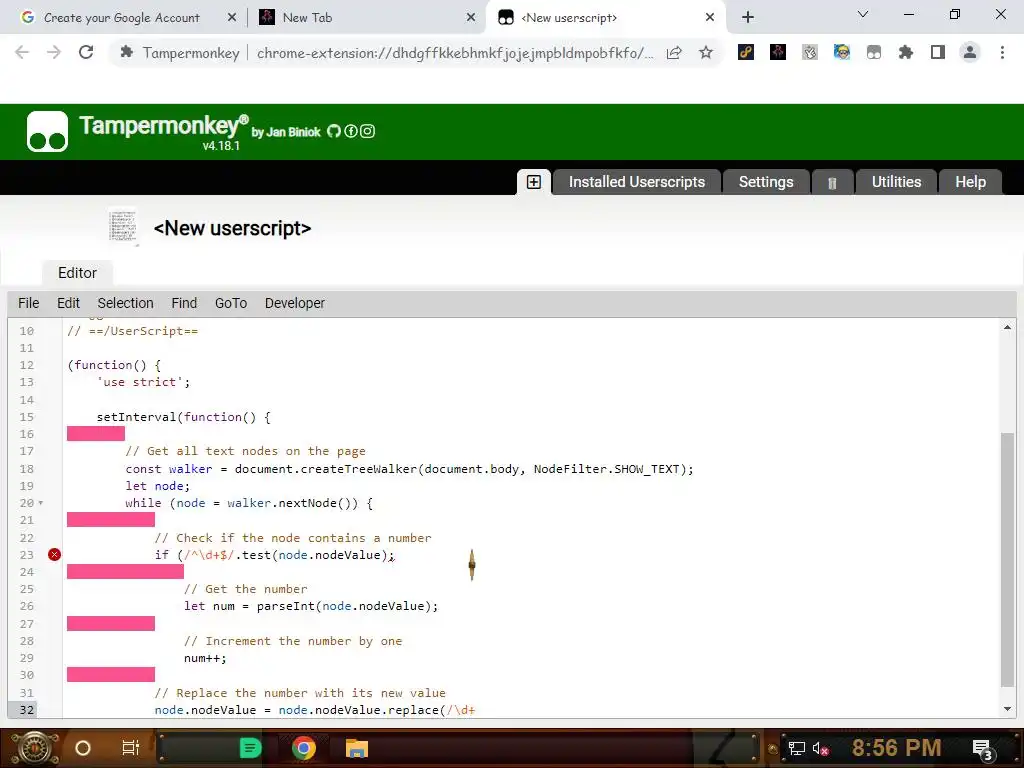This screenshot has width=1024, height=768.
Task: Open the Developer menu
Action: click(295, 303)
